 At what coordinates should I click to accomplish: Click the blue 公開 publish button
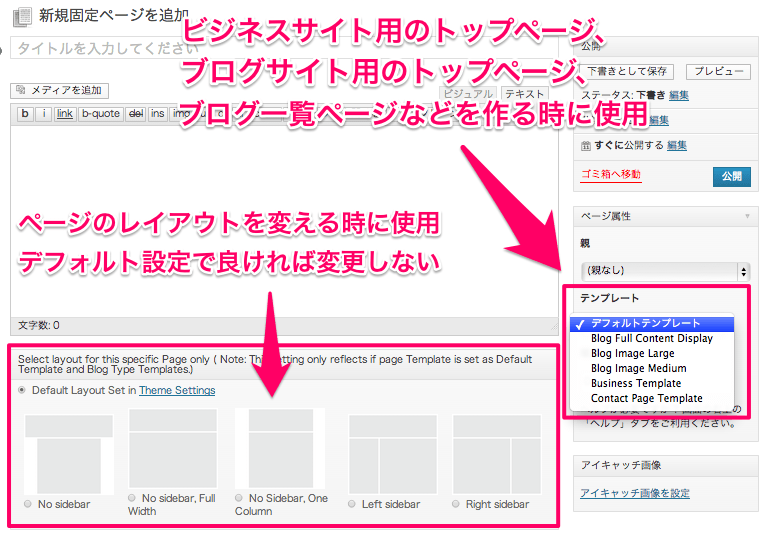click(x=731, y=177)
